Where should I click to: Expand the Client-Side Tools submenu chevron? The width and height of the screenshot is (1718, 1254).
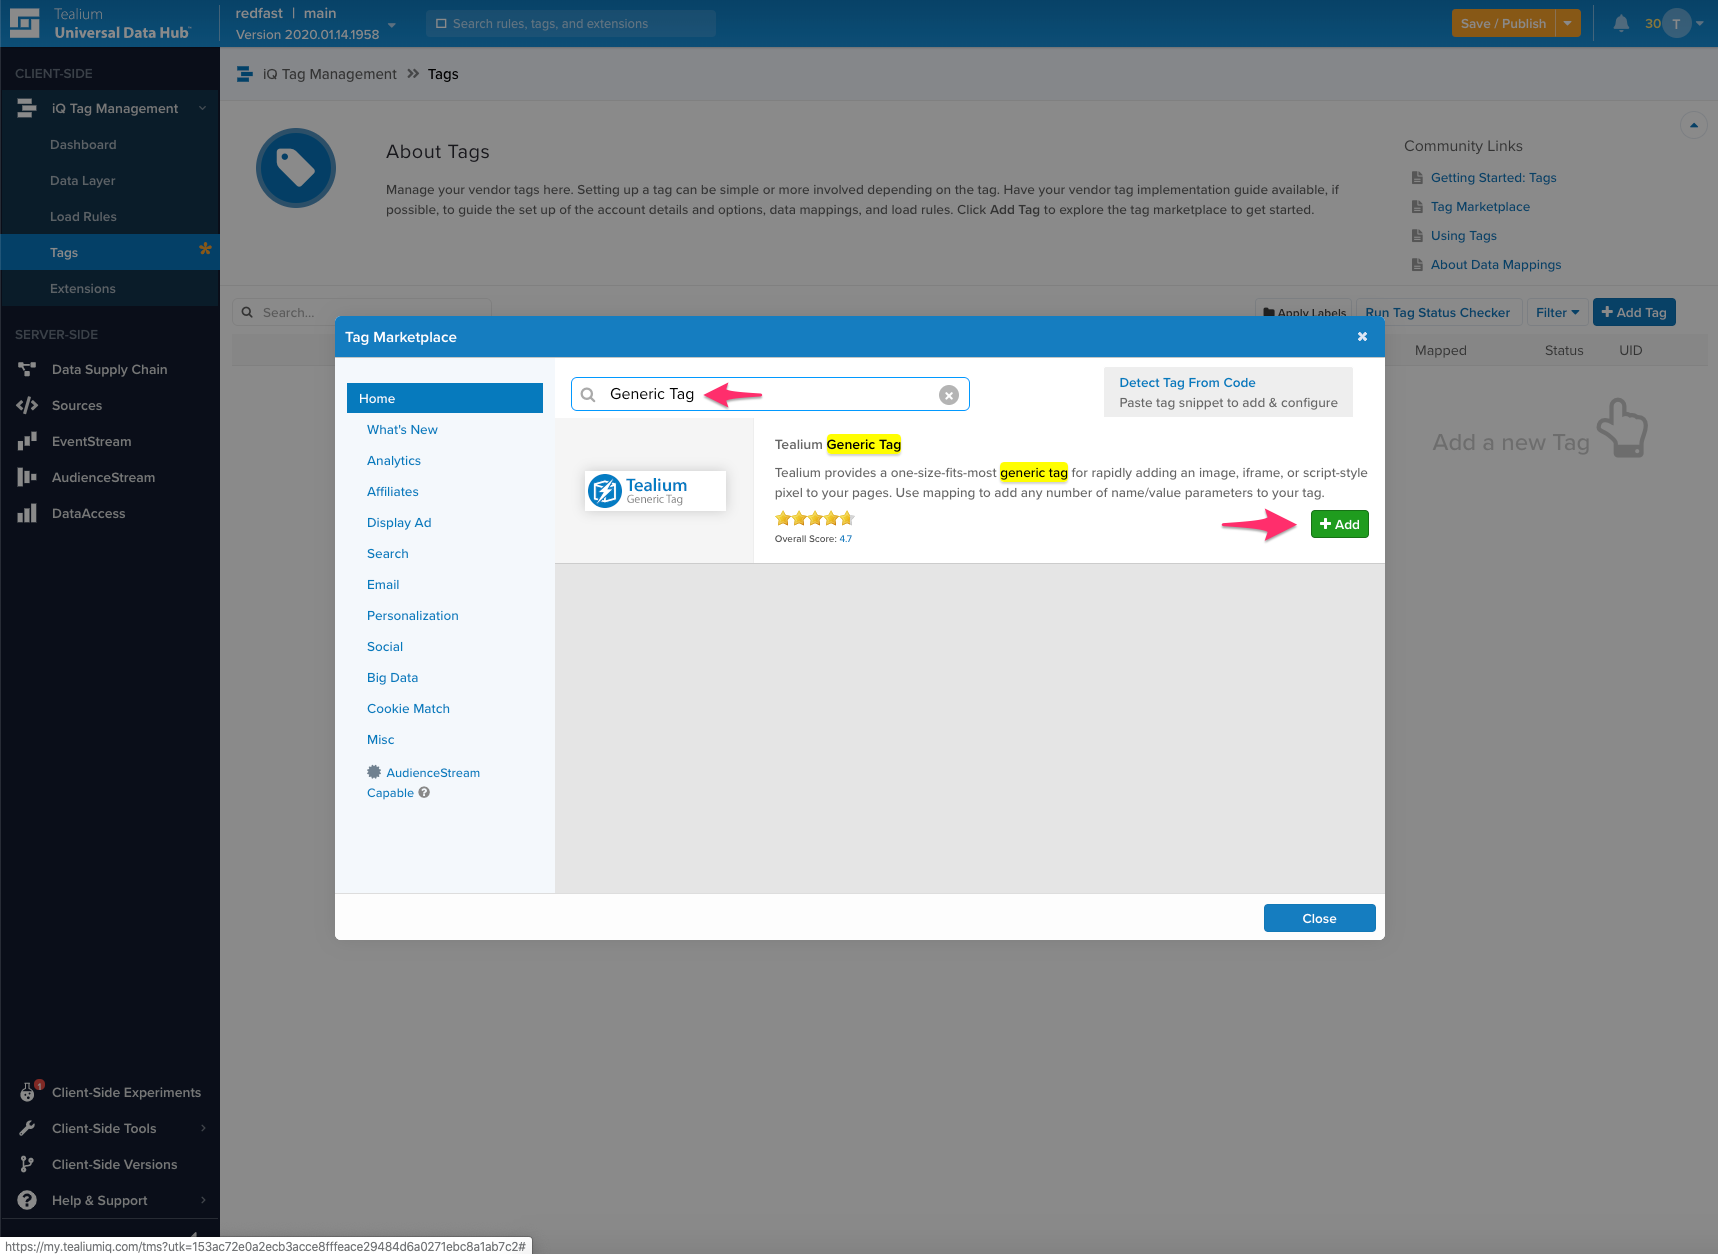tap(203, 1128)
